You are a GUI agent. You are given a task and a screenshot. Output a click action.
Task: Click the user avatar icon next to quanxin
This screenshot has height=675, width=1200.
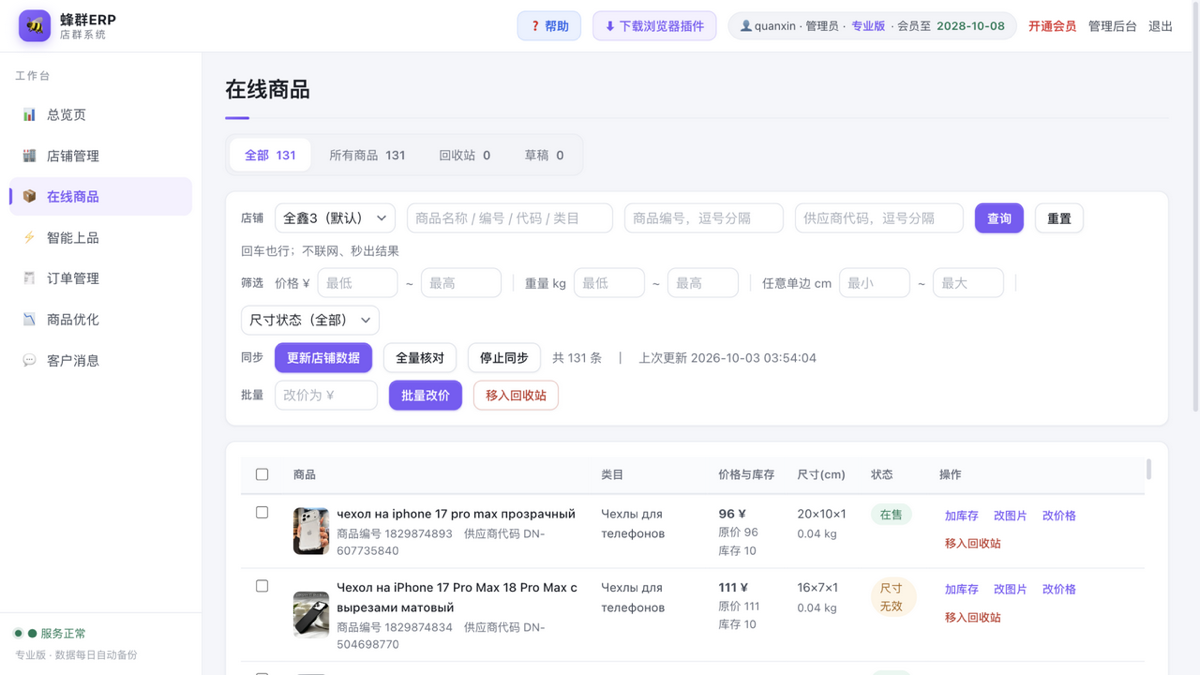click(746, 26)
